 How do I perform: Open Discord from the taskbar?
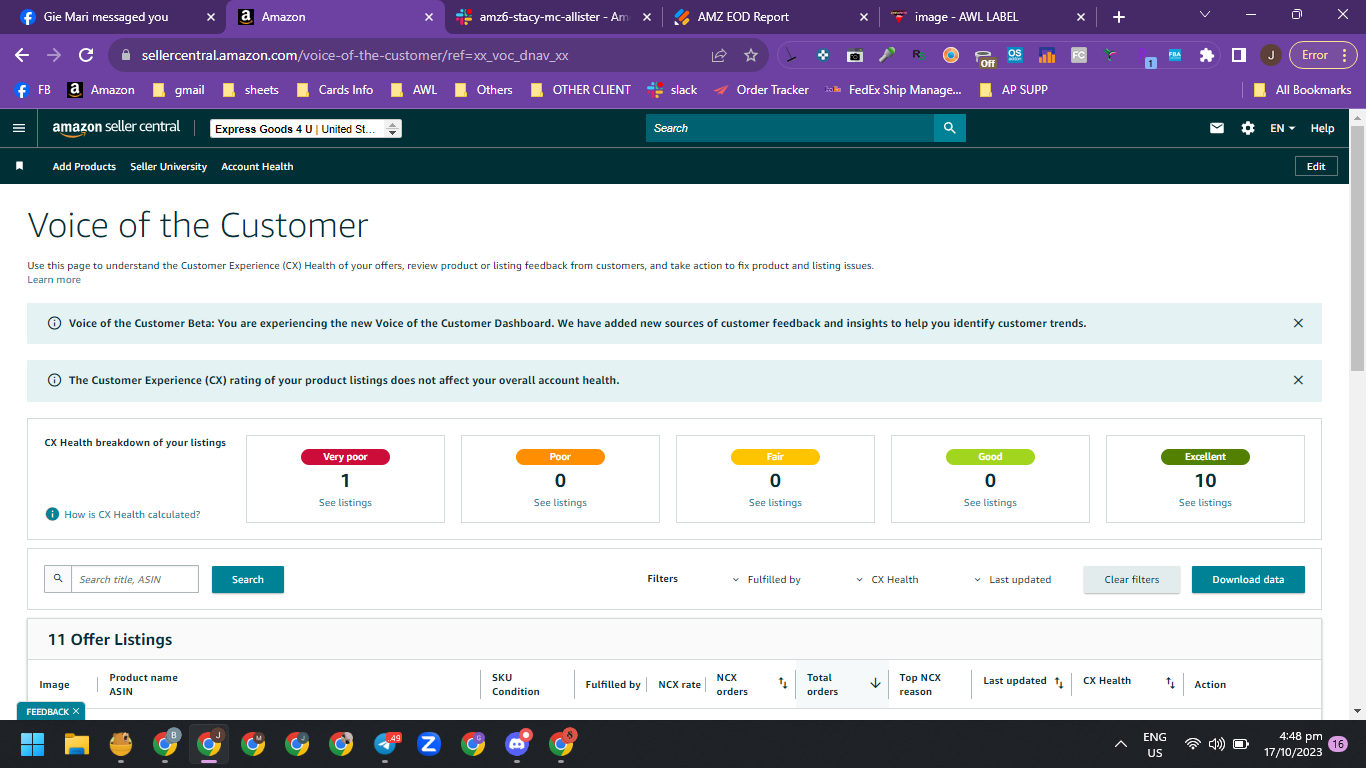pos(517,743)
